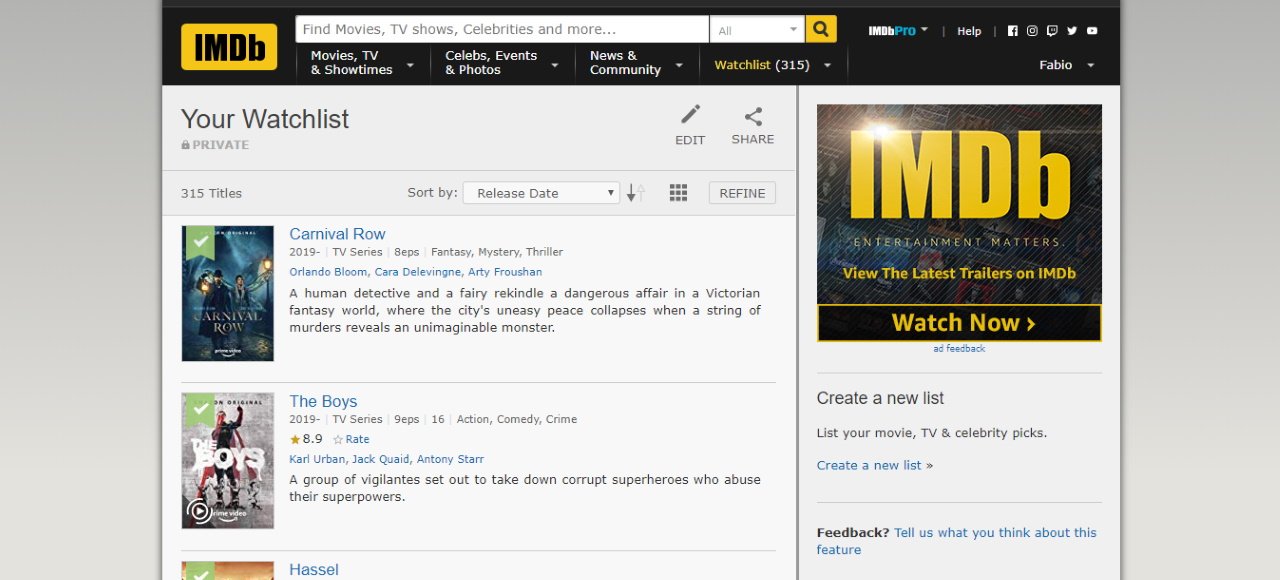Toggle watchlist ribbon on Carnival Row poster
Image resolution: width=1280 pixels, height=580 pixels.
(x=200, y=241)
